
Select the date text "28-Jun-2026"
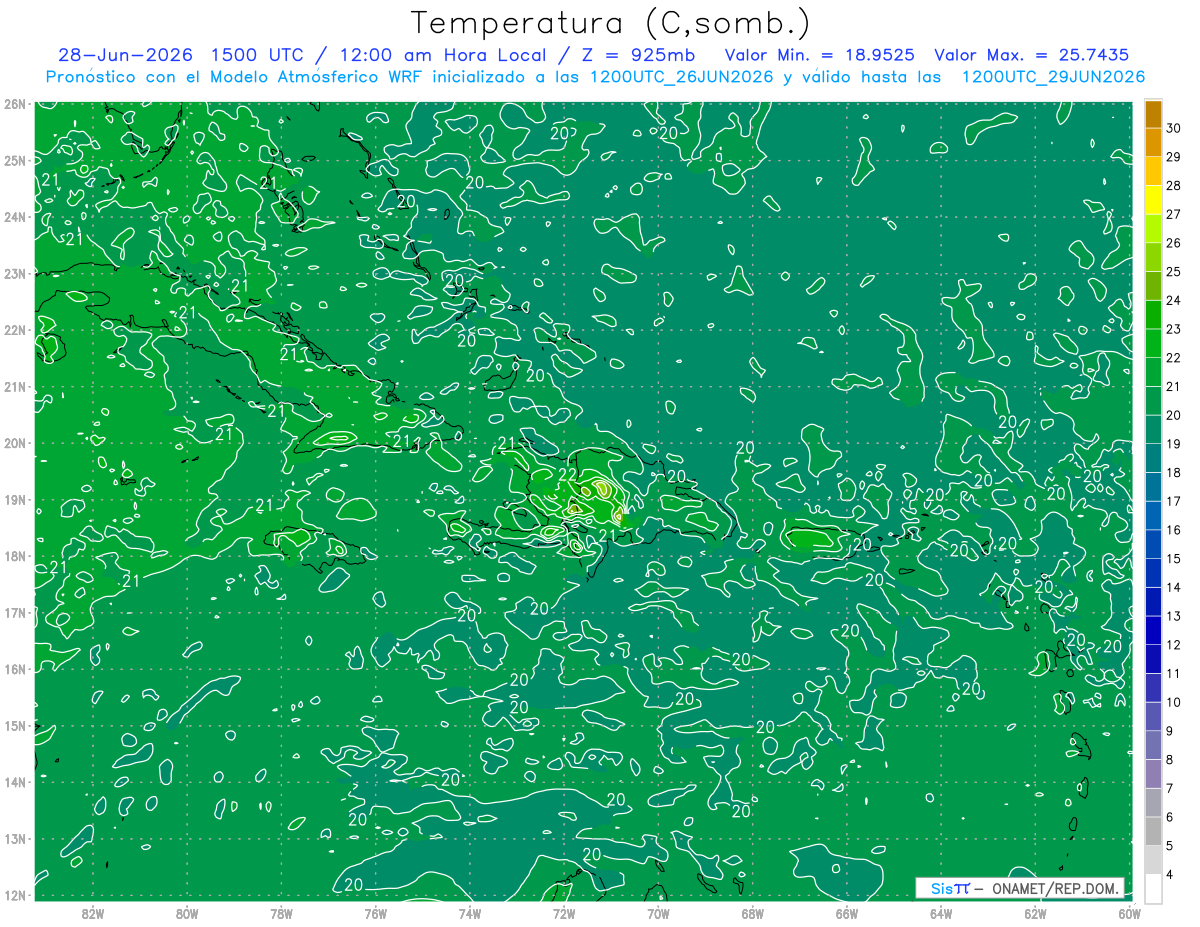[126, 55]
